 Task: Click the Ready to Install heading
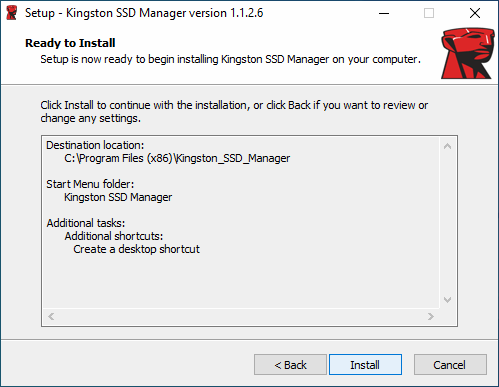(x=70, y=43)
